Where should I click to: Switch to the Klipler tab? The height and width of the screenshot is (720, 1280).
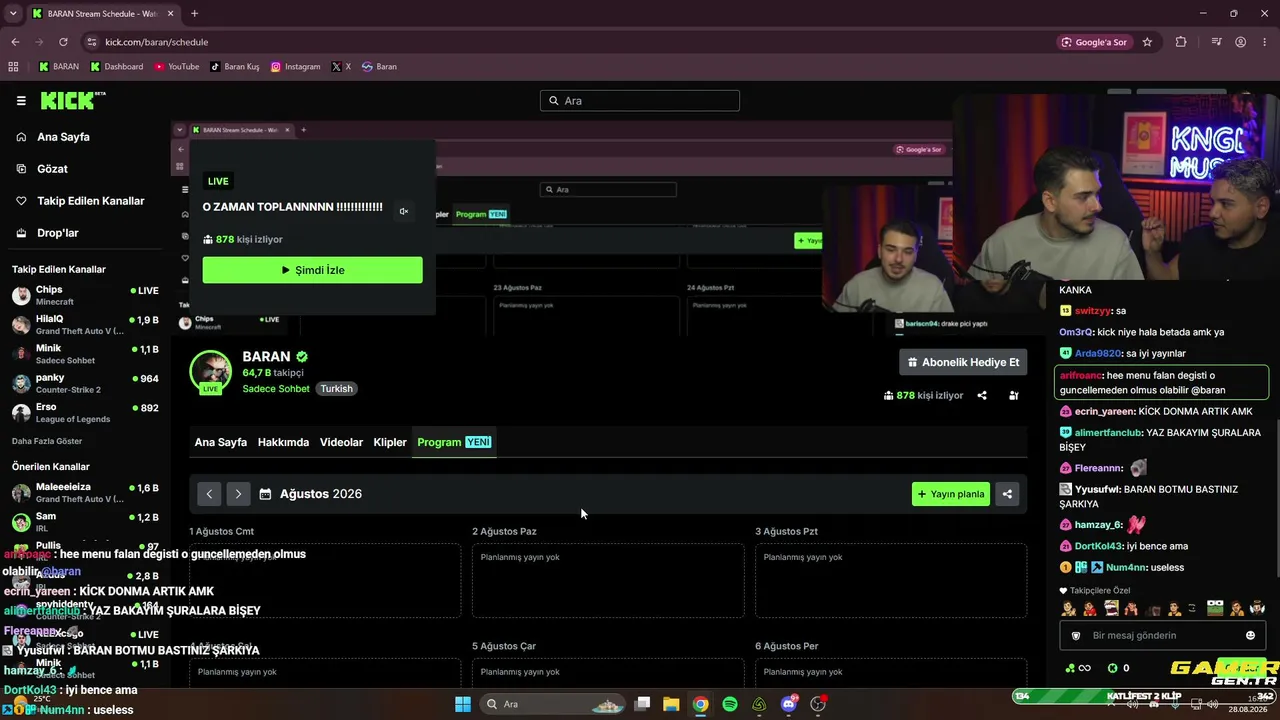point(390,442)
